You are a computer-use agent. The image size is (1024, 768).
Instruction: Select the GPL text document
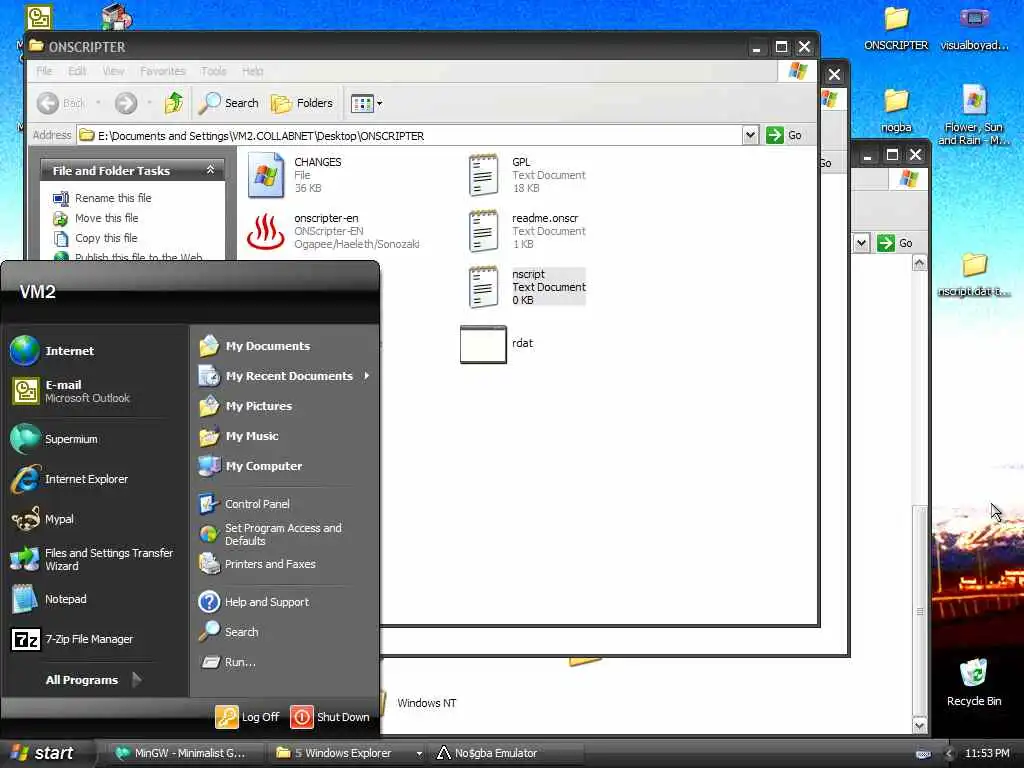click(x=484, y=175)
